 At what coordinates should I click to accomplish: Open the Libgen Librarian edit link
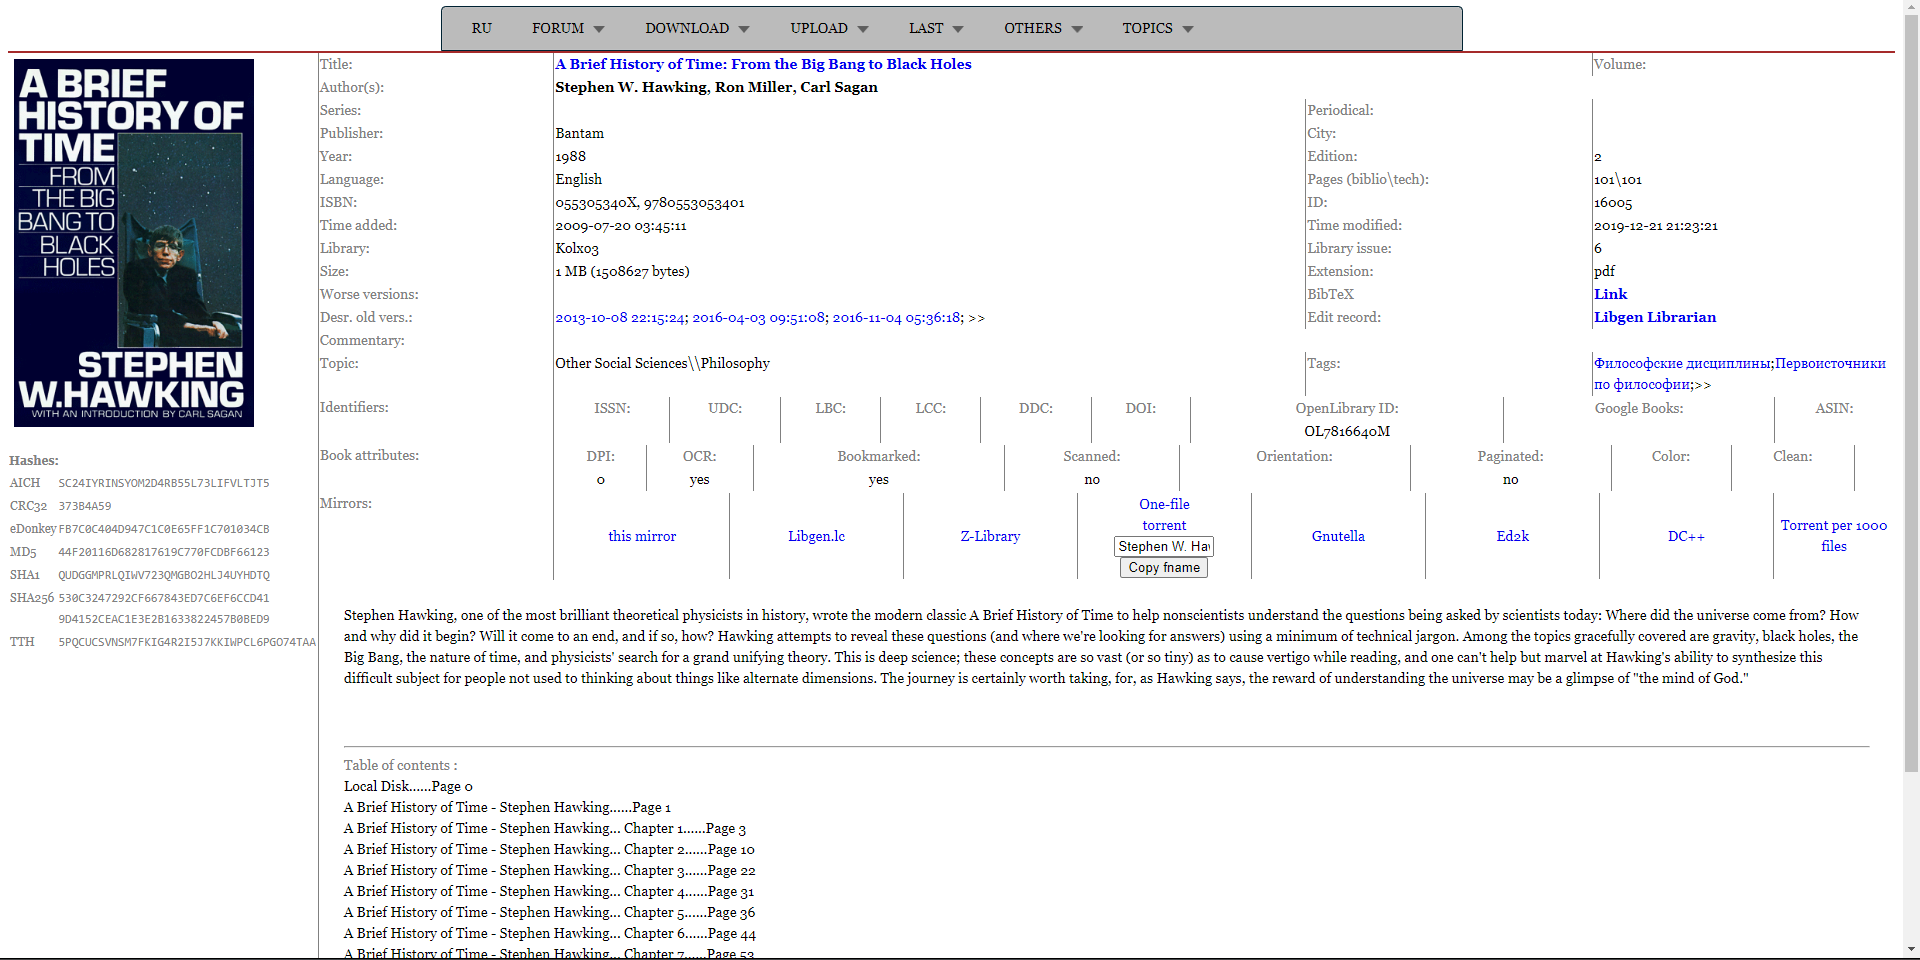[1655, 317]
